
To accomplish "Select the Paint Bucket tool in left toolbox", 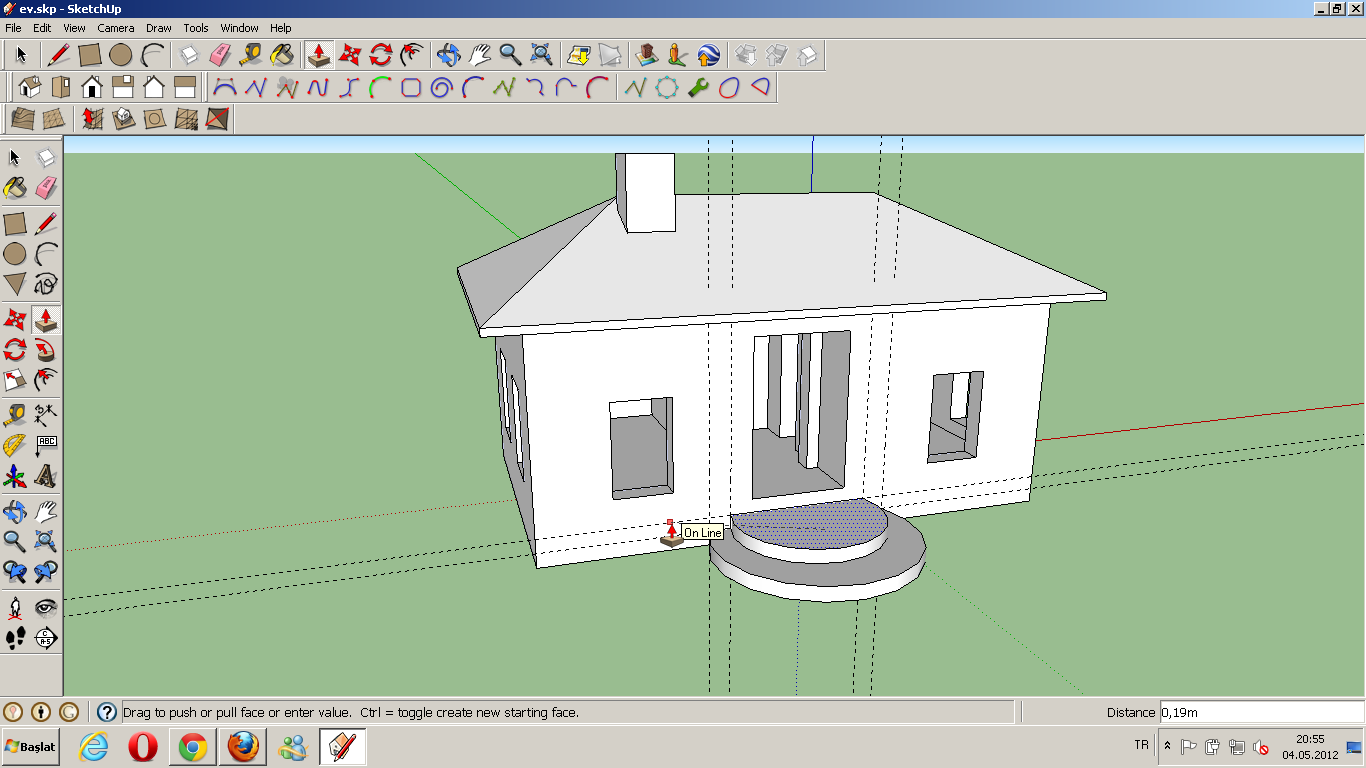I will pyautogui.click(x=15, y=188).
